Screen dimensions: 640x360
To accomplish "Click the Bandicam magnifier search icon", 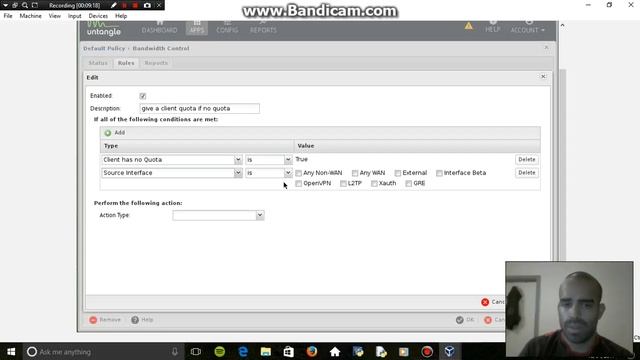I will point(25,5).
